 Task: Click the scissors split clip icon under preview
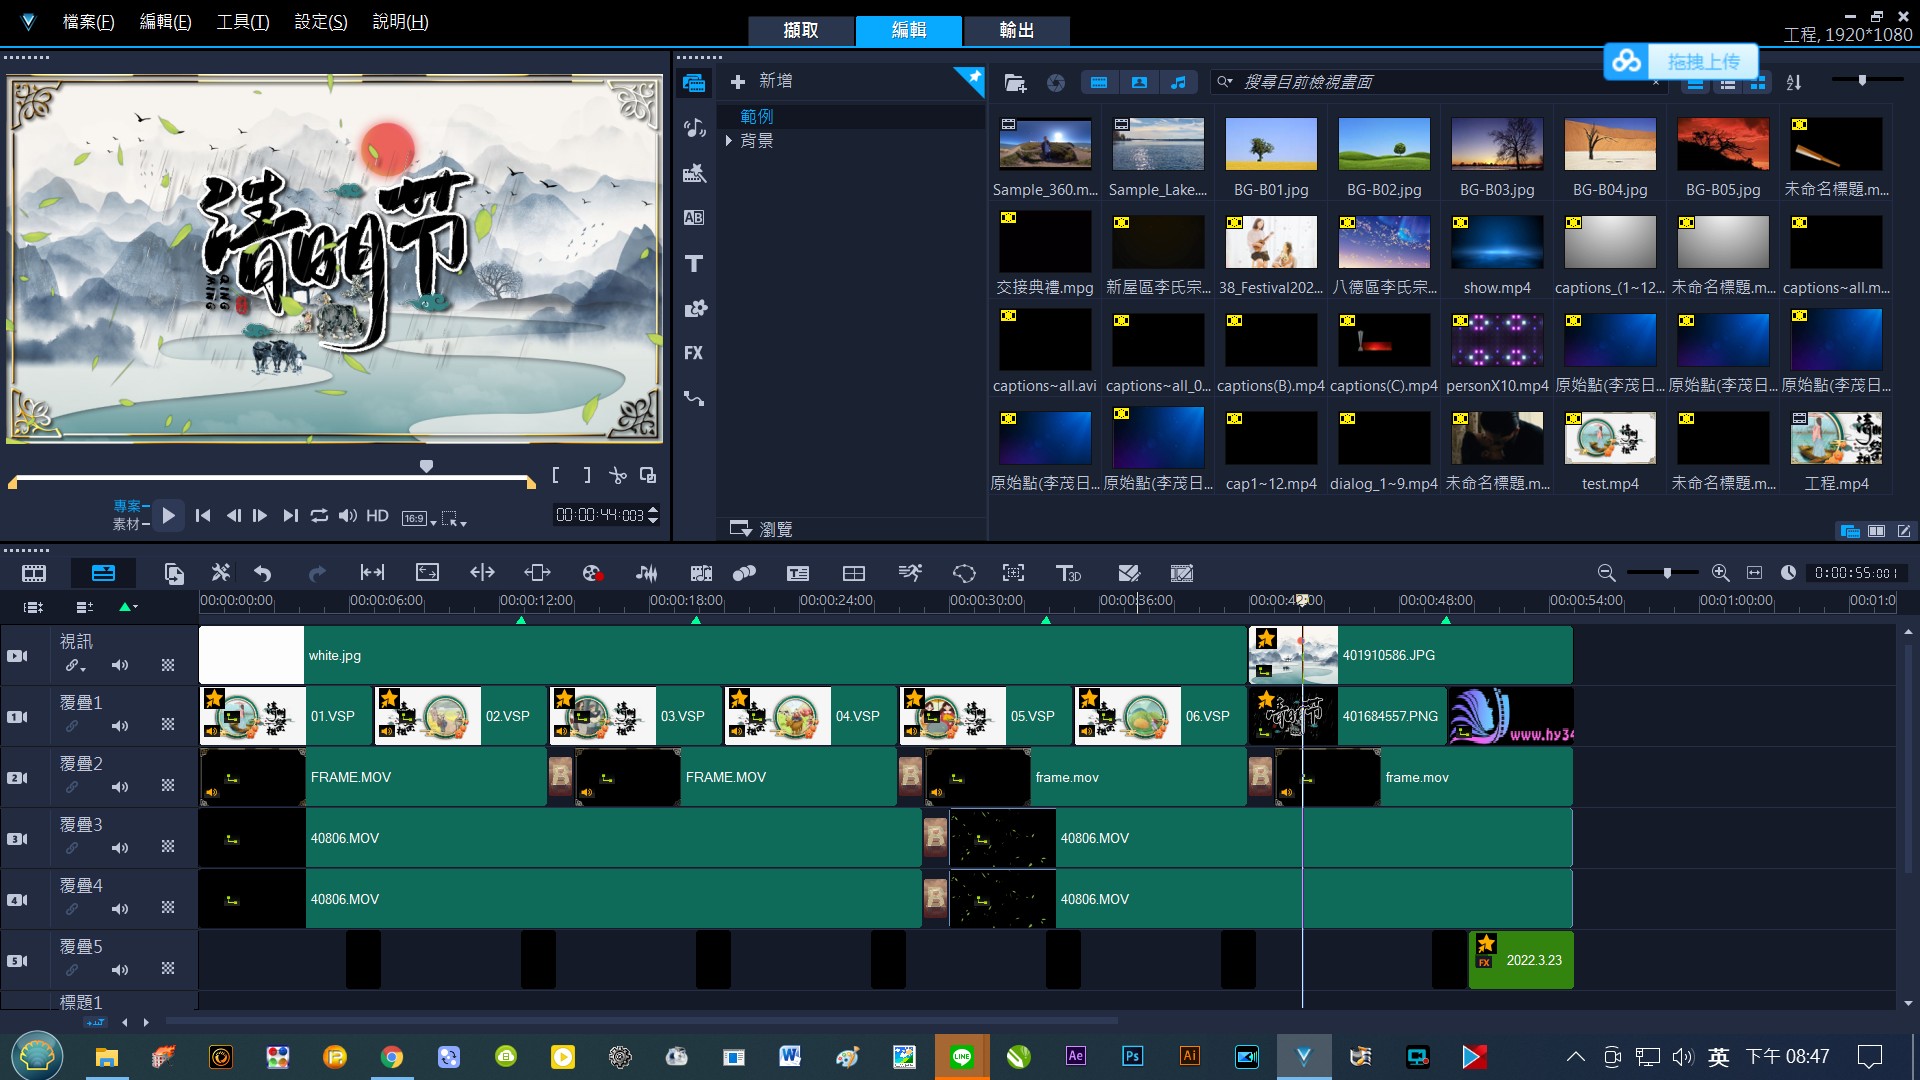(x=618, y=476)
